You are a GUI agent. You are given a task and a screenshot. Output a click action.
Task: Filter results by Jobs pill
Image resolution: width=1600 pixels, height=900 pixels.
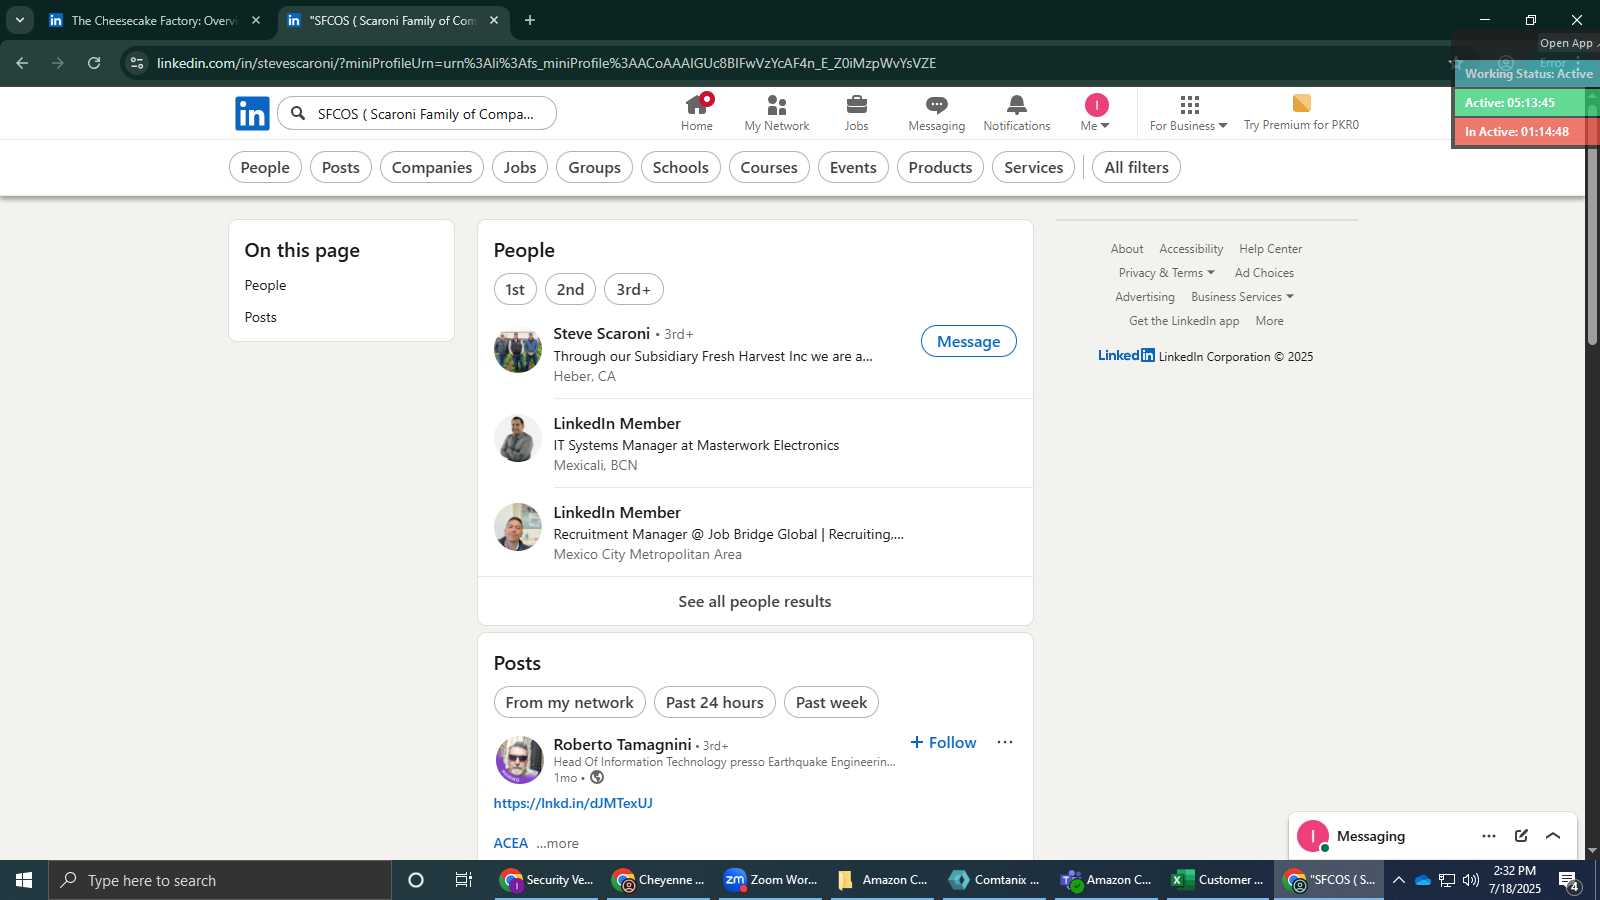tap(520, 167)
